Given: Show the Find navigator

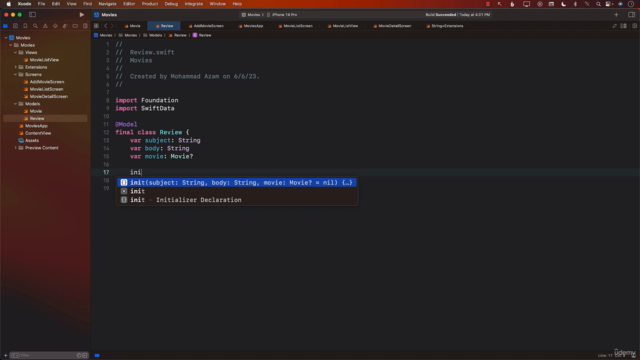Looking at the screenshot, I should [x=35, y=26].
